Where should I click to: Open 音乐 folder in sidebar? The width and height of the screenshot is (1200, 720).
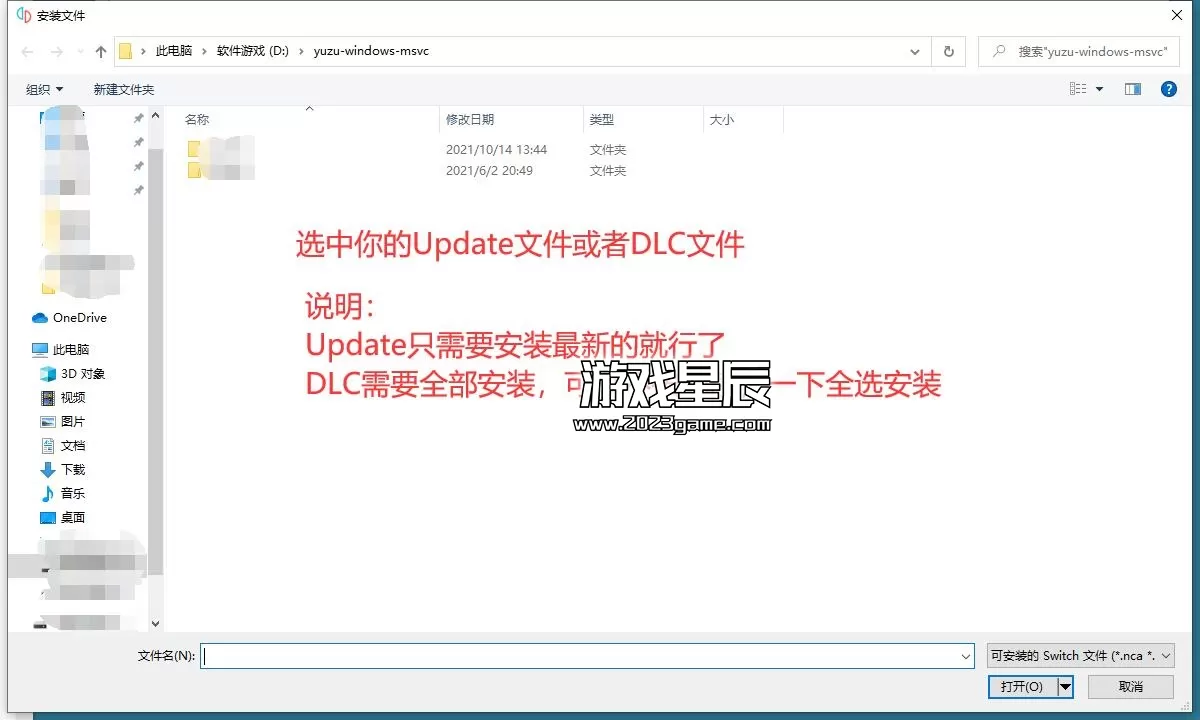[73, 494]
